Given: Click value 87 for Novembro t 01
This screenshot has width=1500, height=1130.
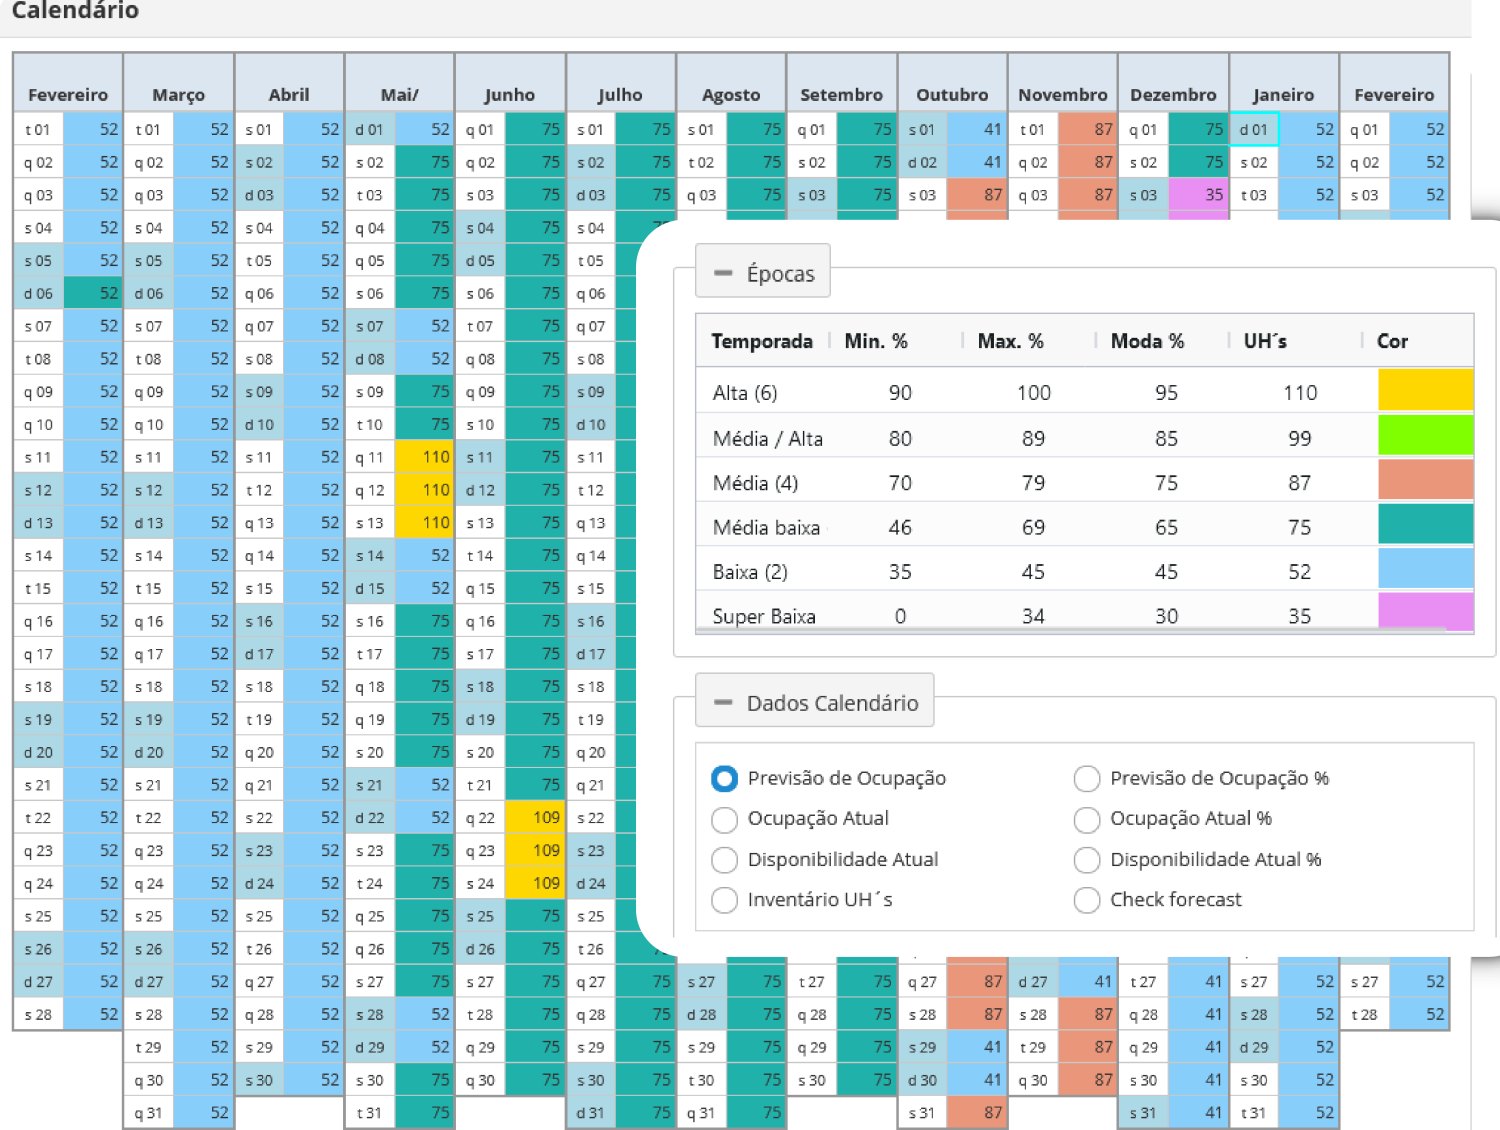Looking at the screenshot, I should pos(1088,129).
